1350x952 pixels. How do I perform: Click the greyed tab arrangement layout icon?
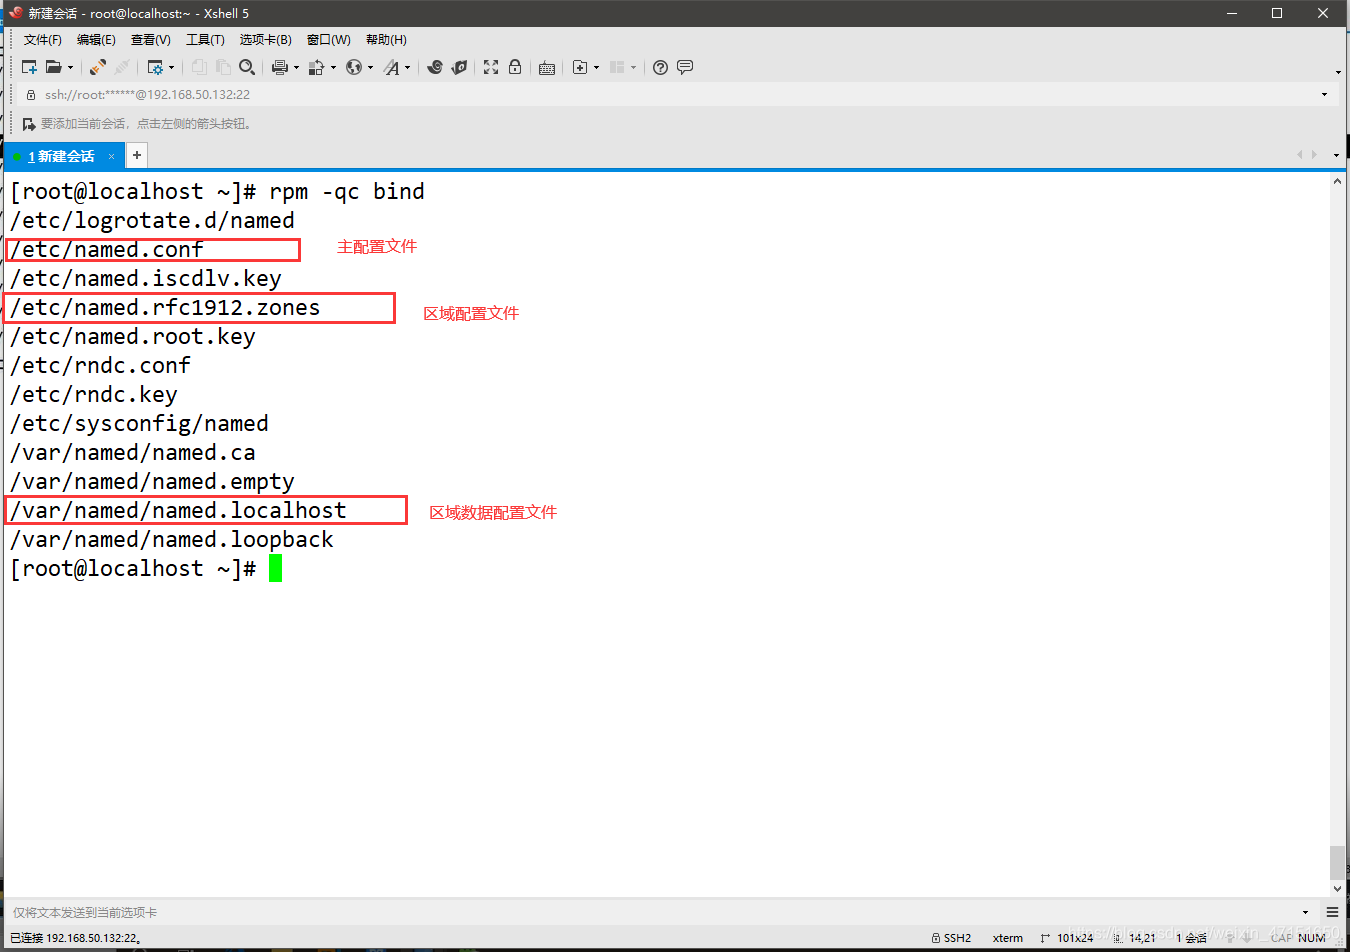617,67
